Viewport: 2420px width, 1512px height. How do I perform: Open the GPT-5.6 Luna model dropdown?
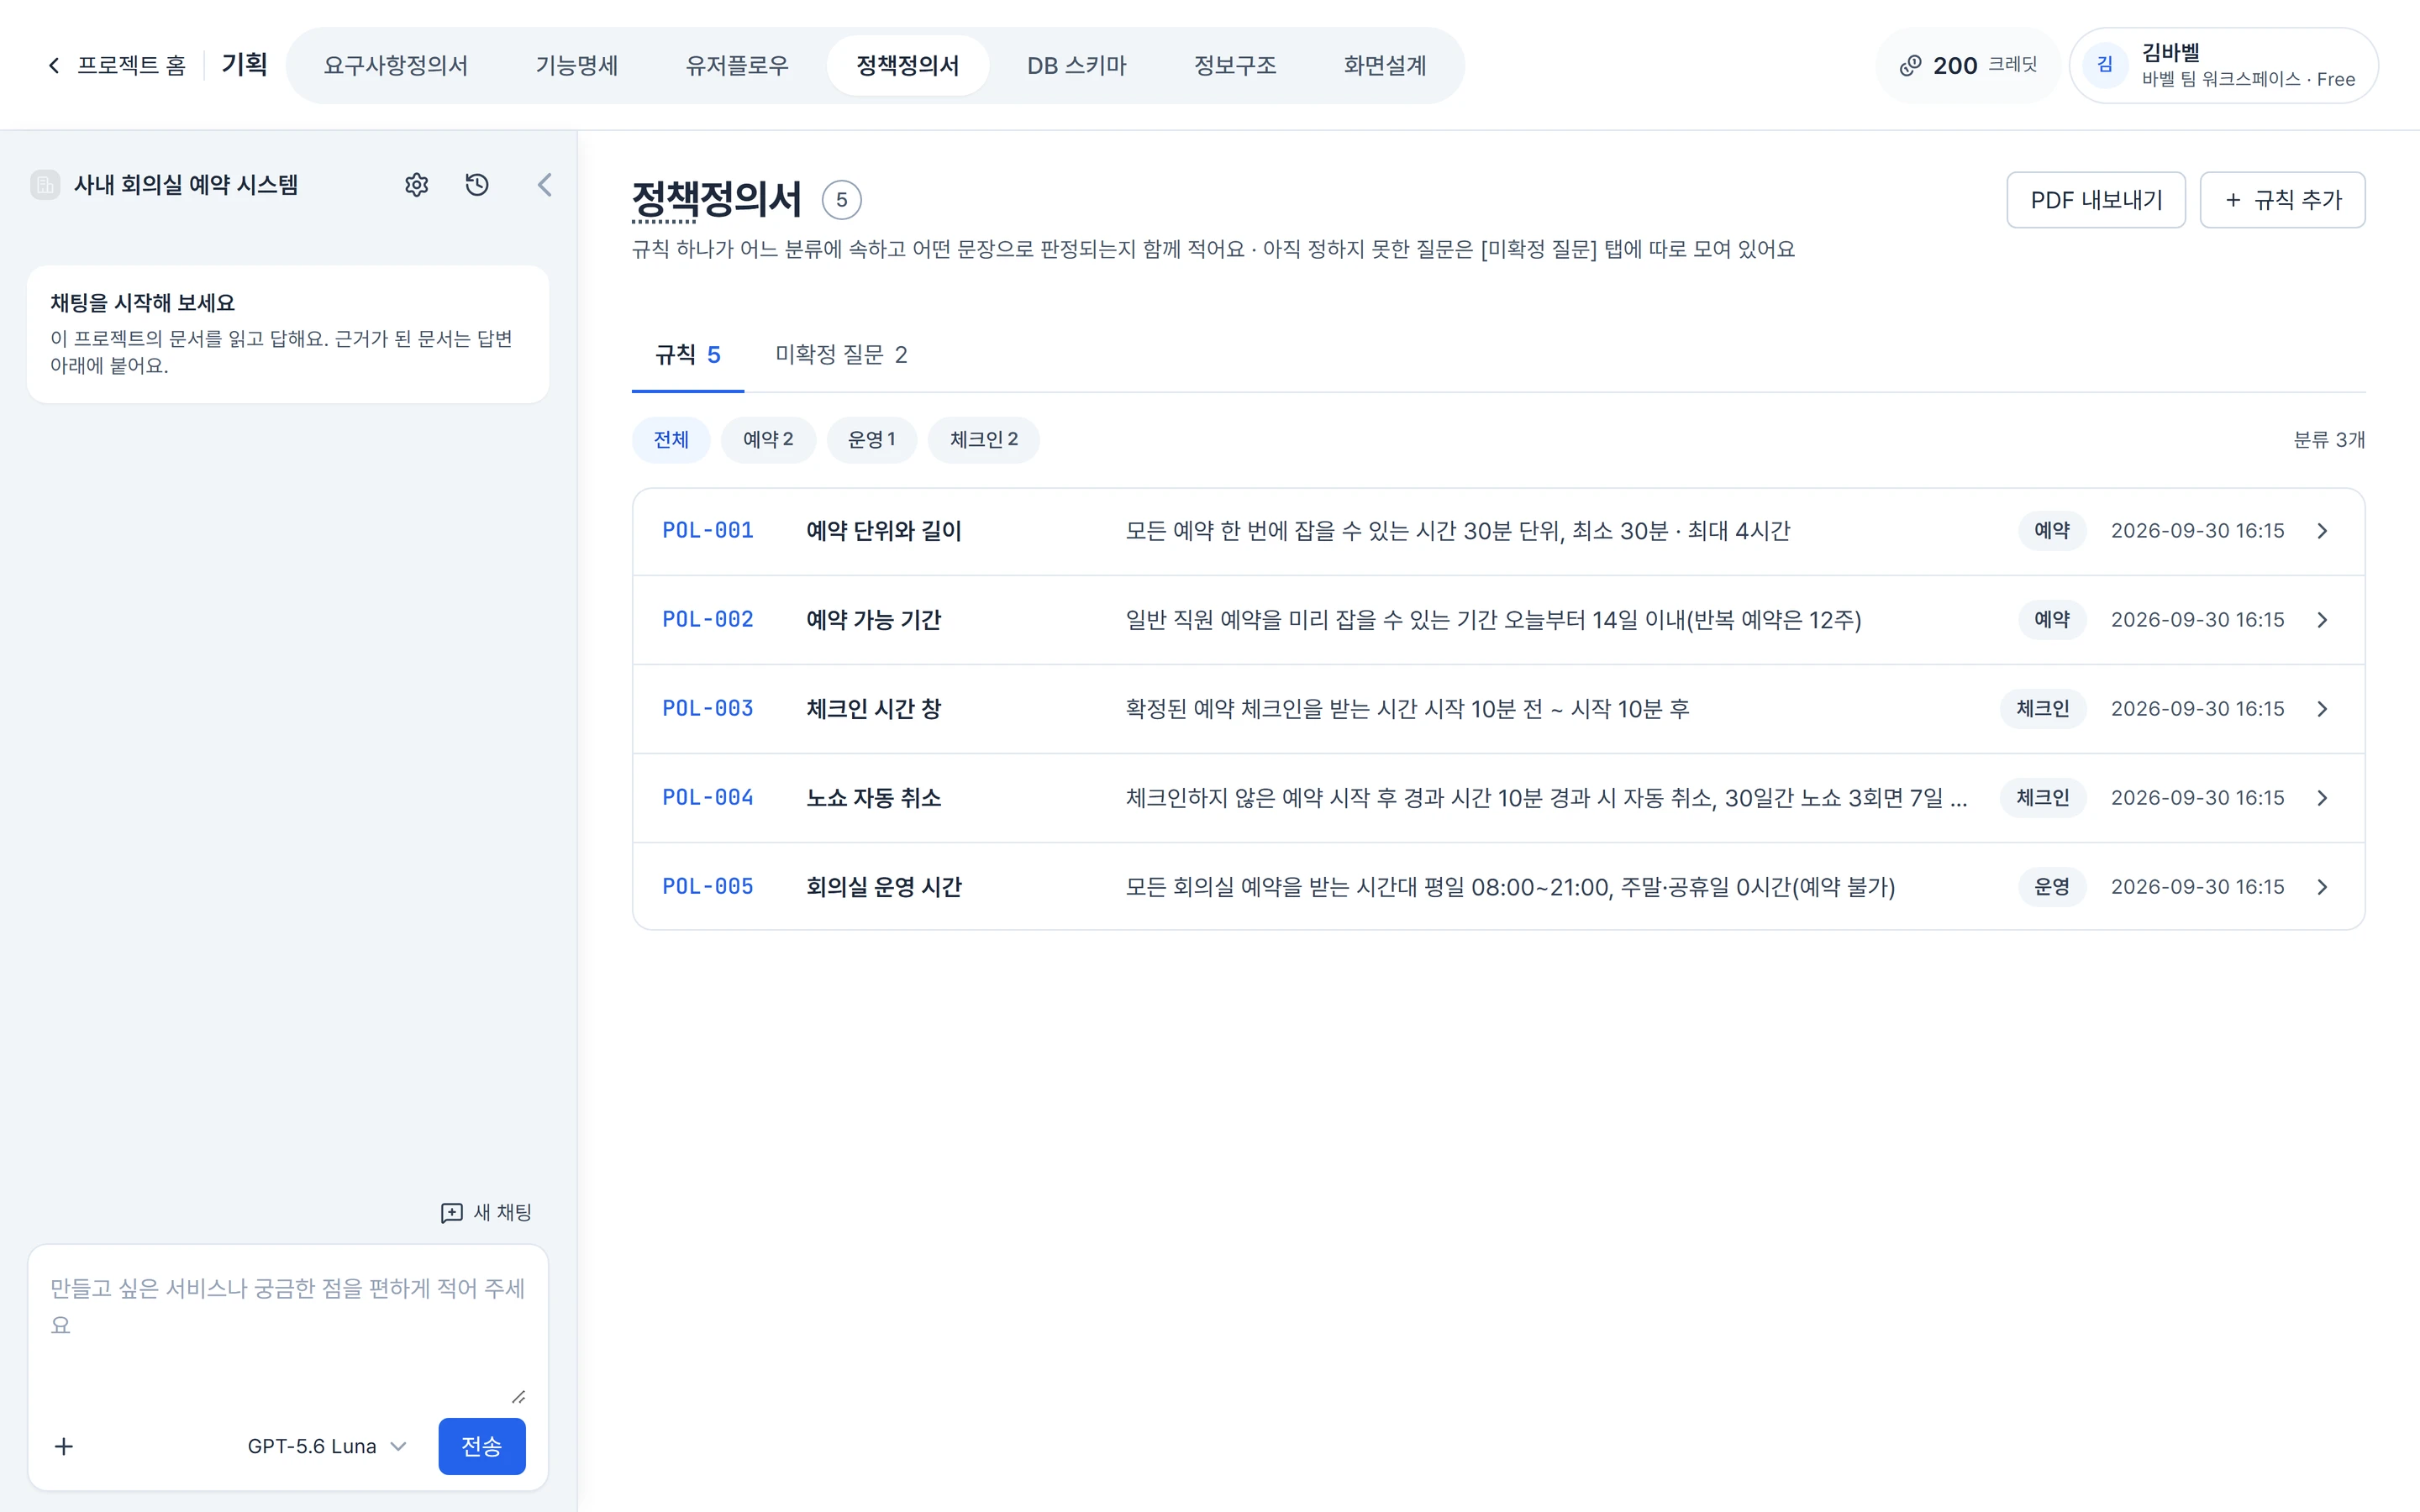(x=327, y=1446)
